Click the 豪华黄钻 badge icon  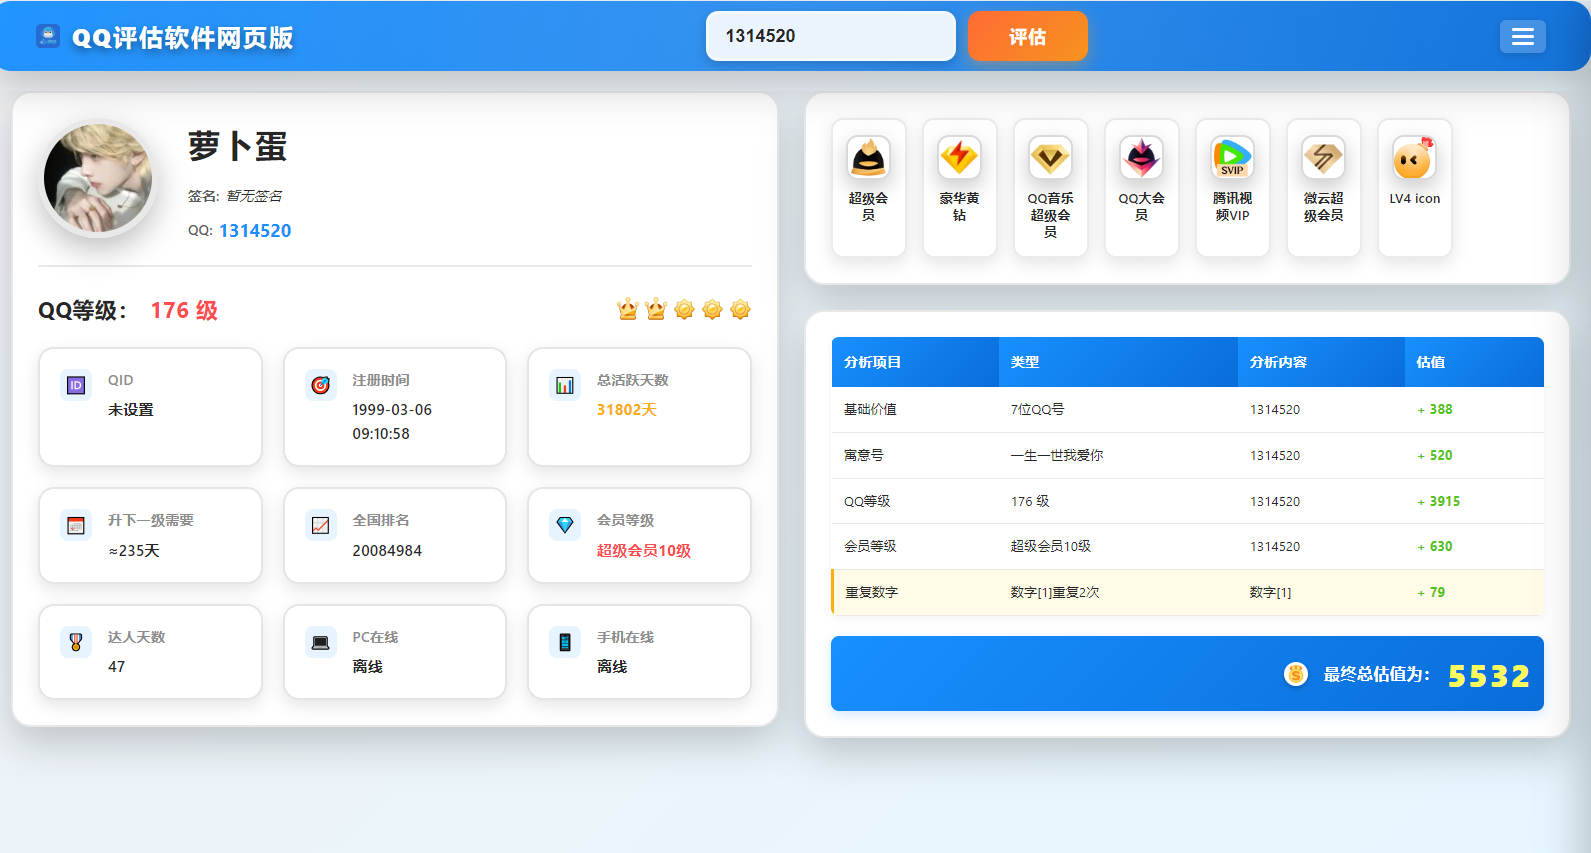[x=959, y=158]
